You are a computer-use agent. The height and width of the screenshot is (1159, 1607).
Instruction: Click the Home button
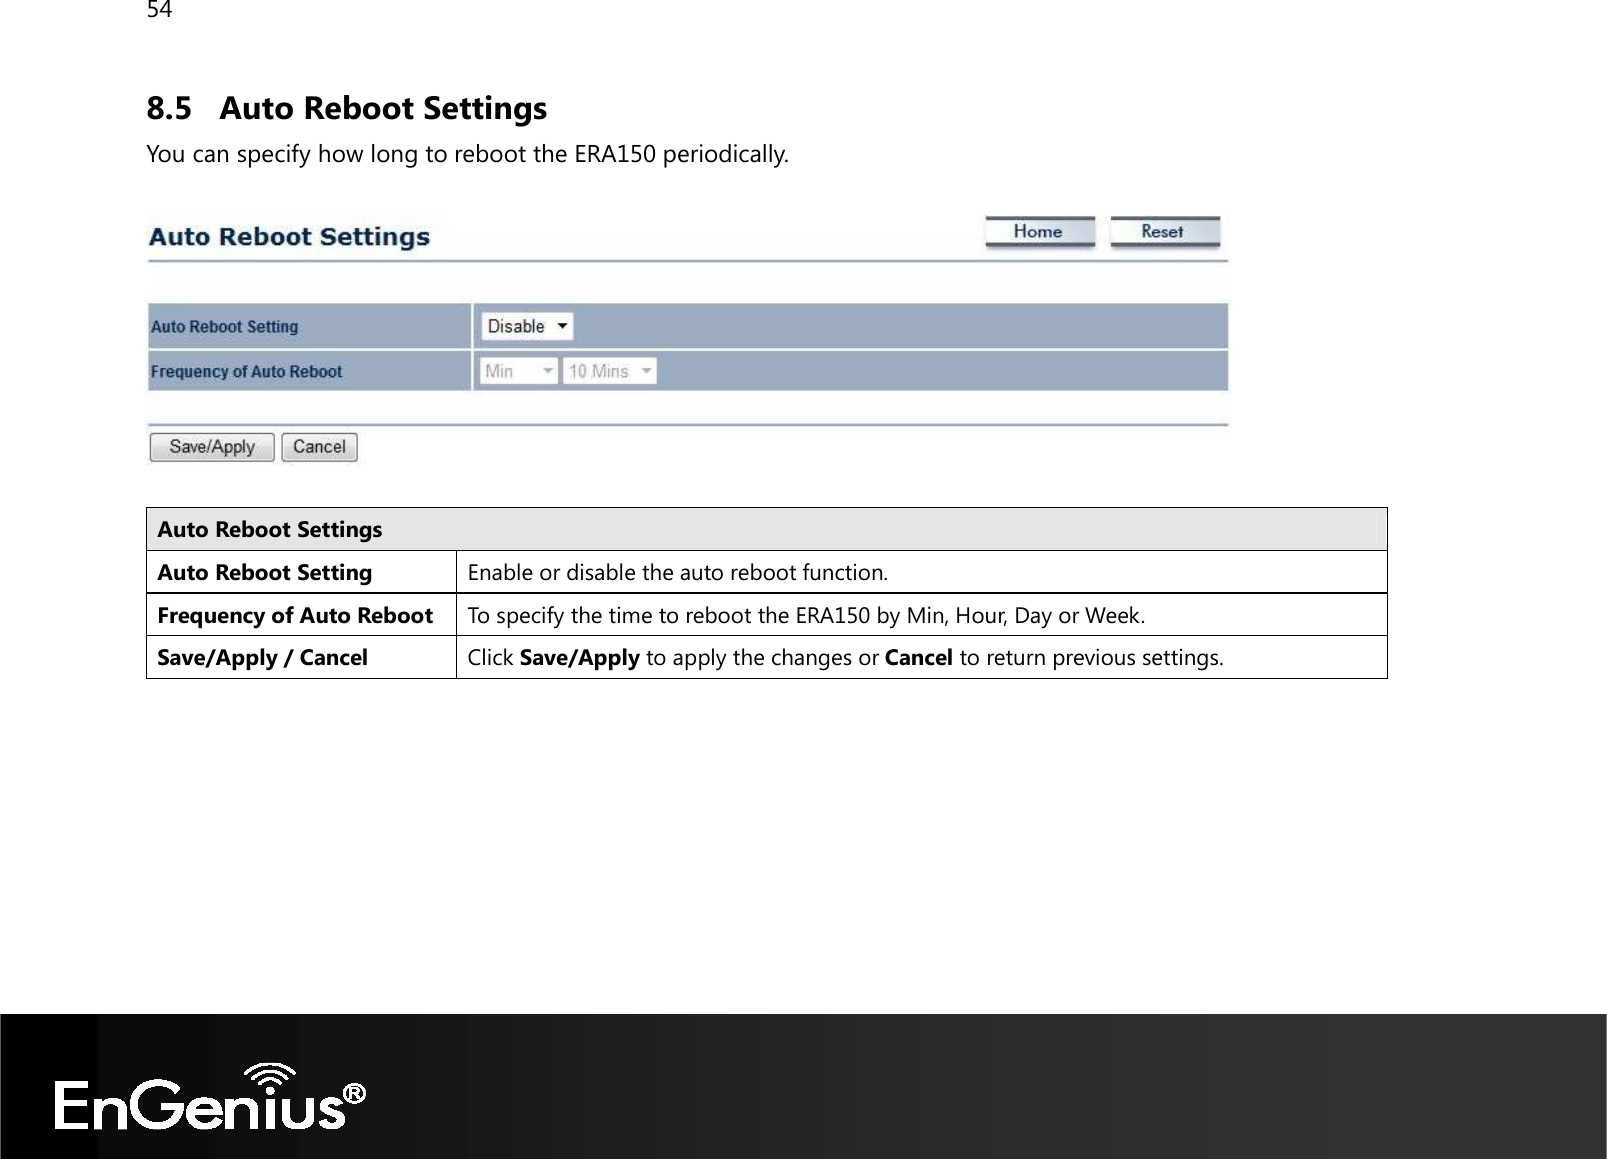[1039, 232]
